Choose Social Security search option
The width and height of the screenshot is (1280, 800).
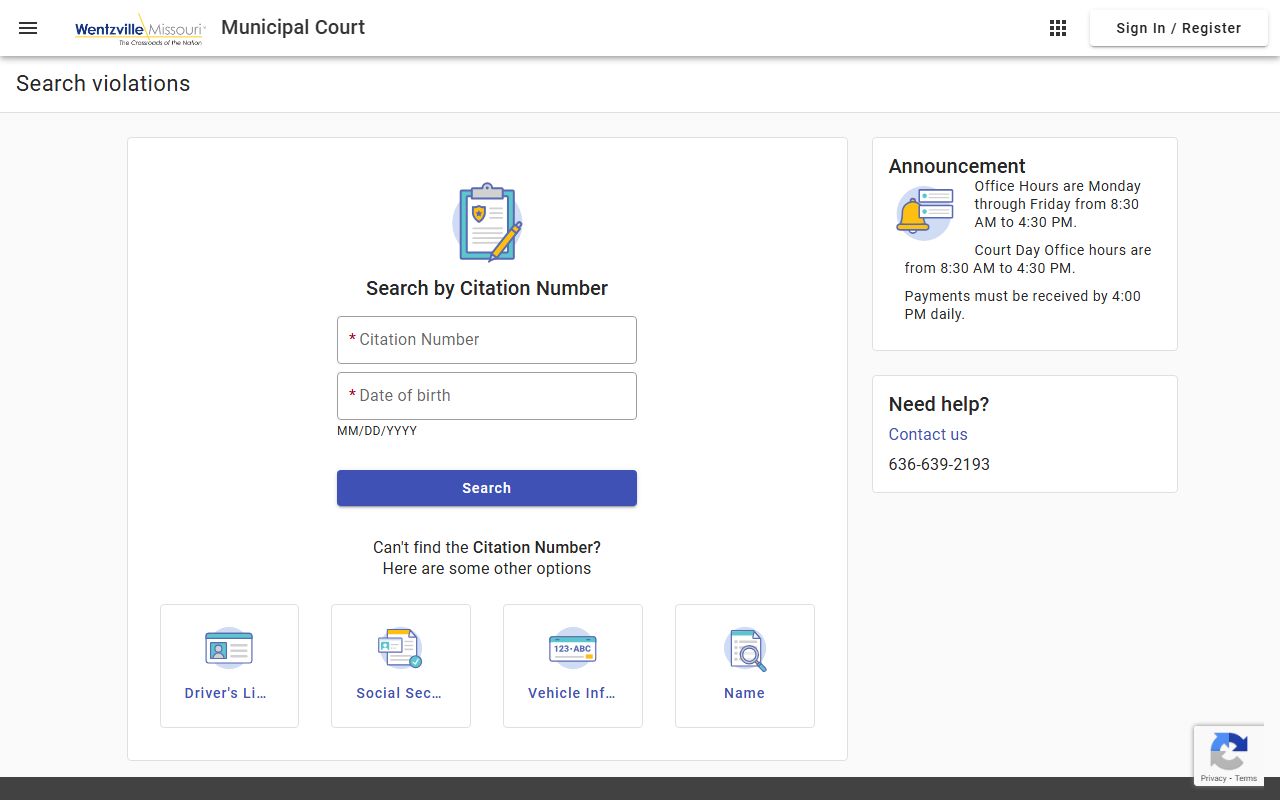401,666
